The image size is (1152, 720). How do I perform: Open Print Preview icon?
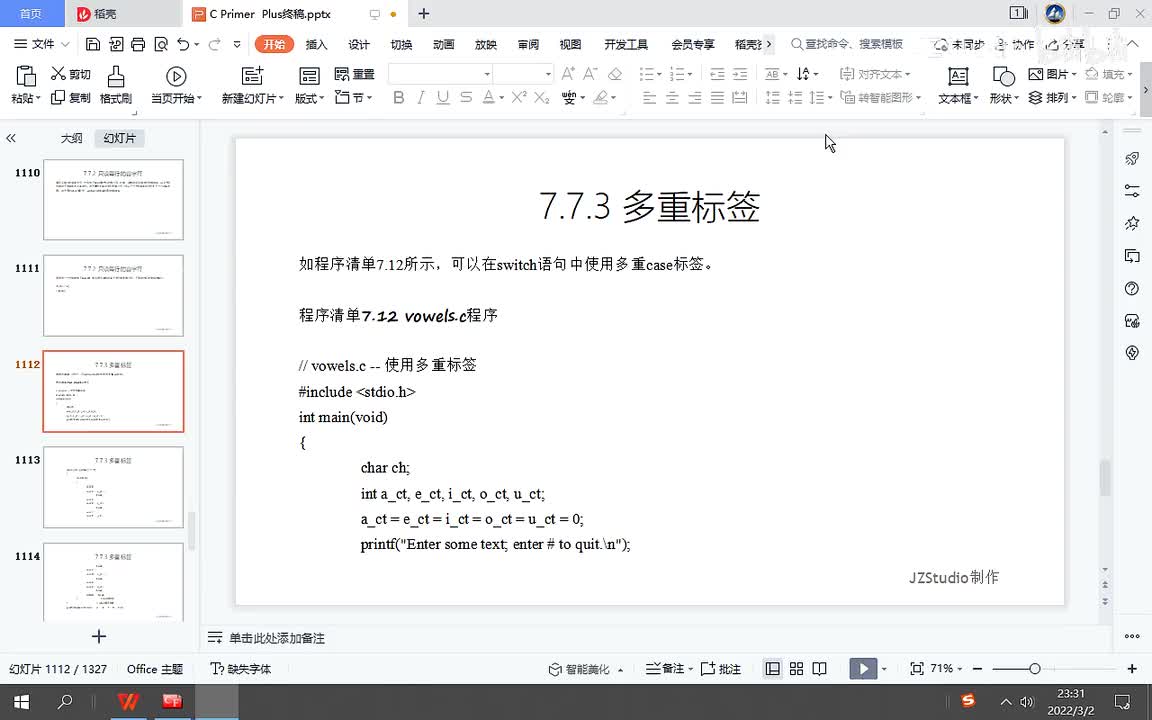[161, 44]
